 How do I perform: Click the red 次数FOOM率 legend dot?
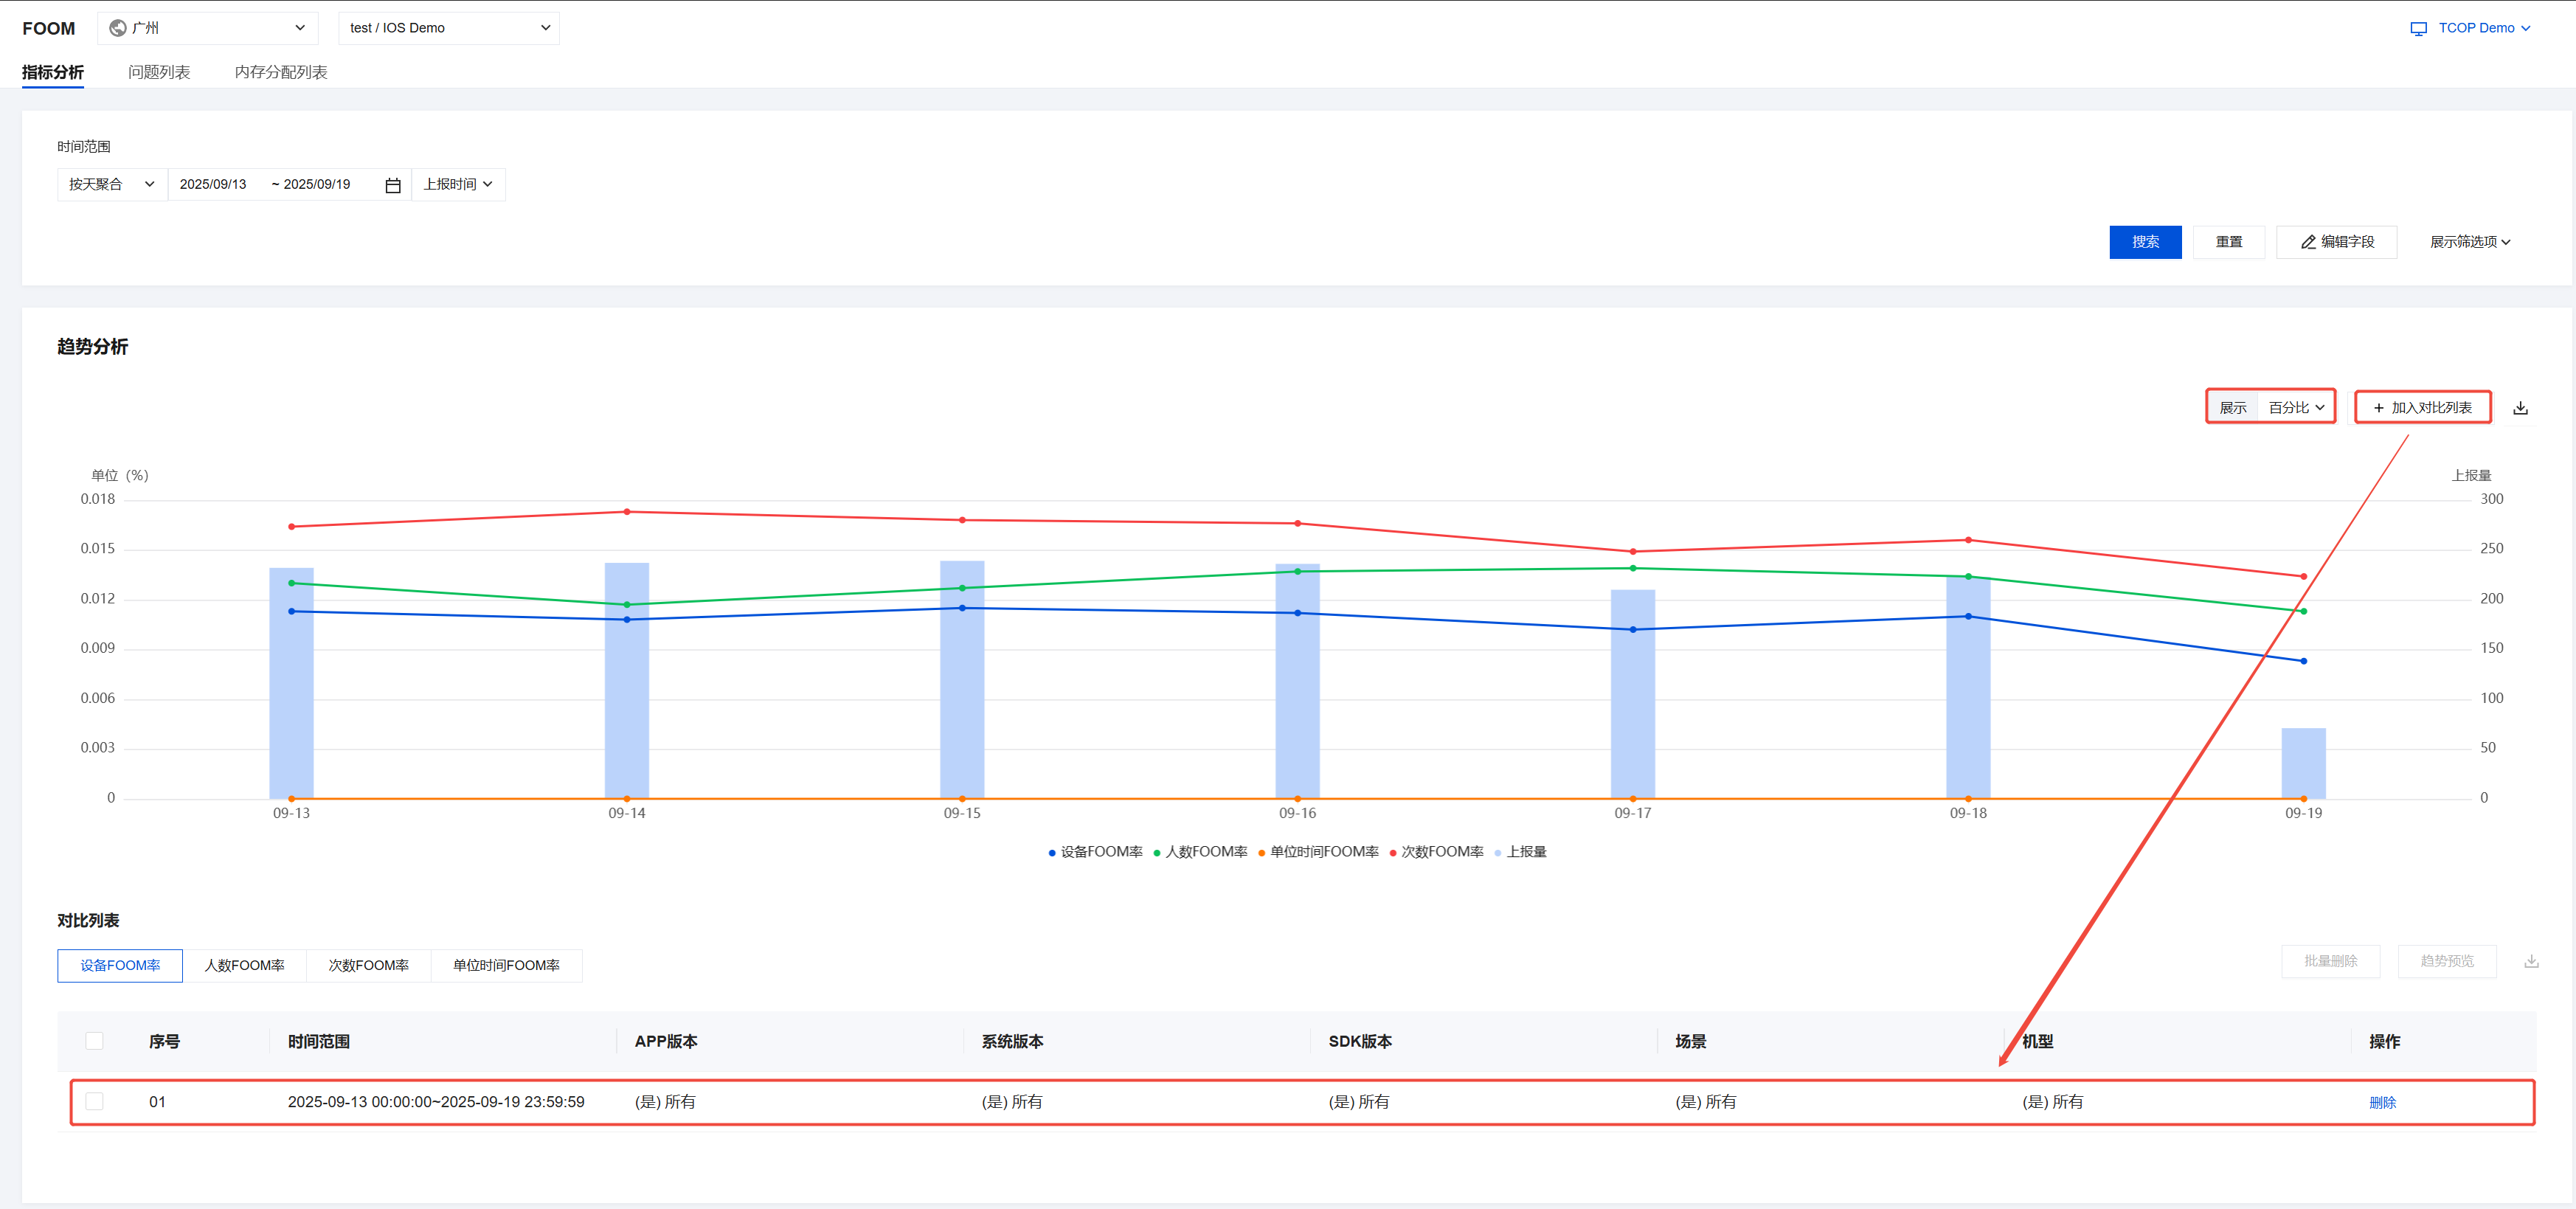pyautogui.click(x=1393, y=853)
